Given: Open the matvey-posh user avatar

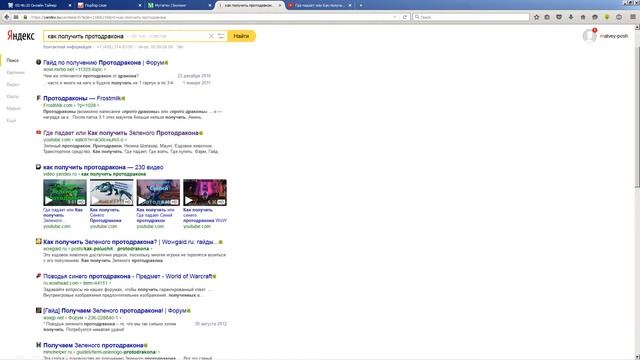Looking at the screenshot, I should [x=589, y=36].
